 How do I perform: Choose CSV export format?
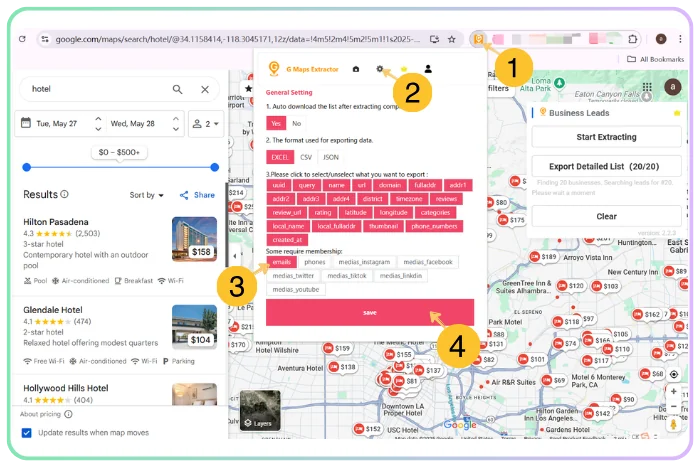tap(306, 157)
